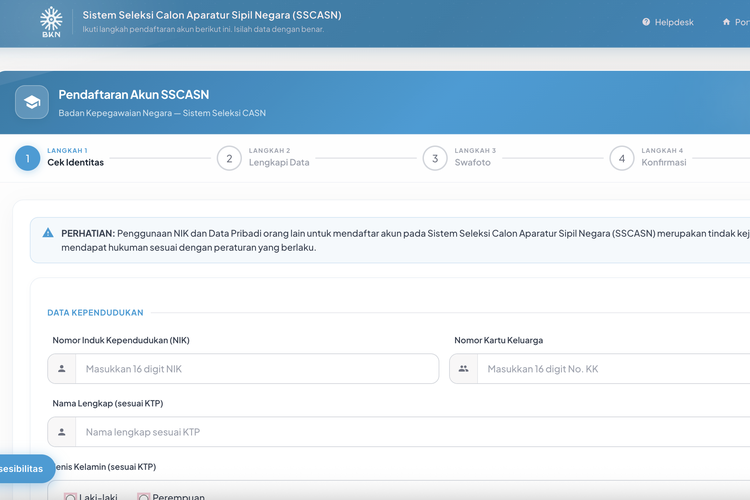This screenshot has width=750, height=500.
Task: Click the 'LANGKAH 3' step label
Action: pyautogui.click(x=475, y=150)
